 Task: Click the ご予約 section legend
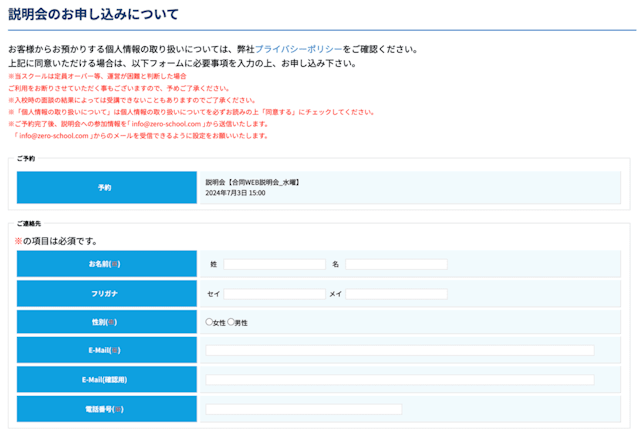click(x=26, y=159)
